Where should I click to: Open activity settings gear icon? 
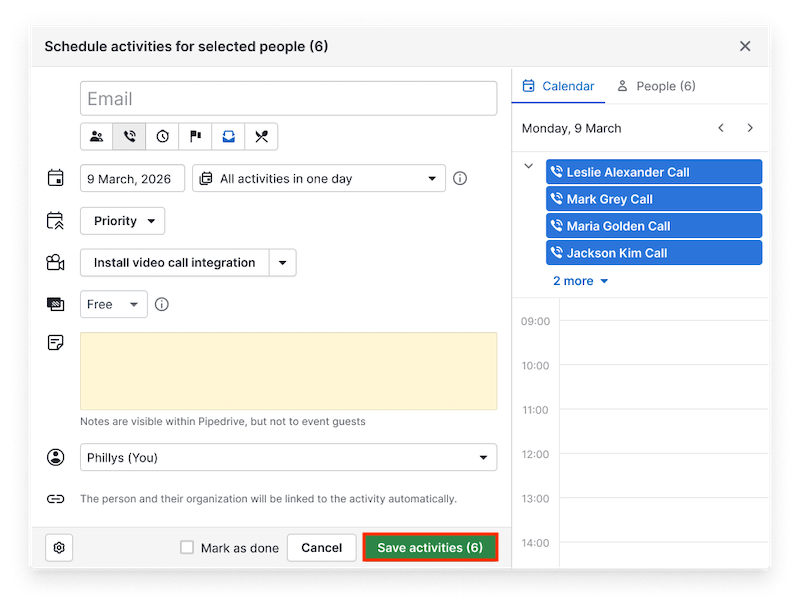pos(60,548)
